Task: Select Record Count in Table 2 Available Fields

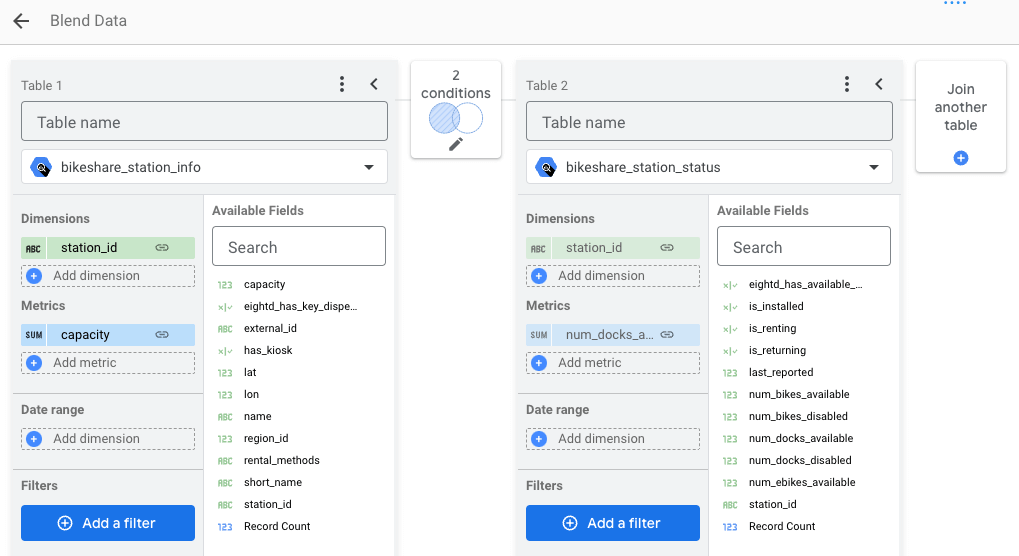Action: click(x=782, y=527)
